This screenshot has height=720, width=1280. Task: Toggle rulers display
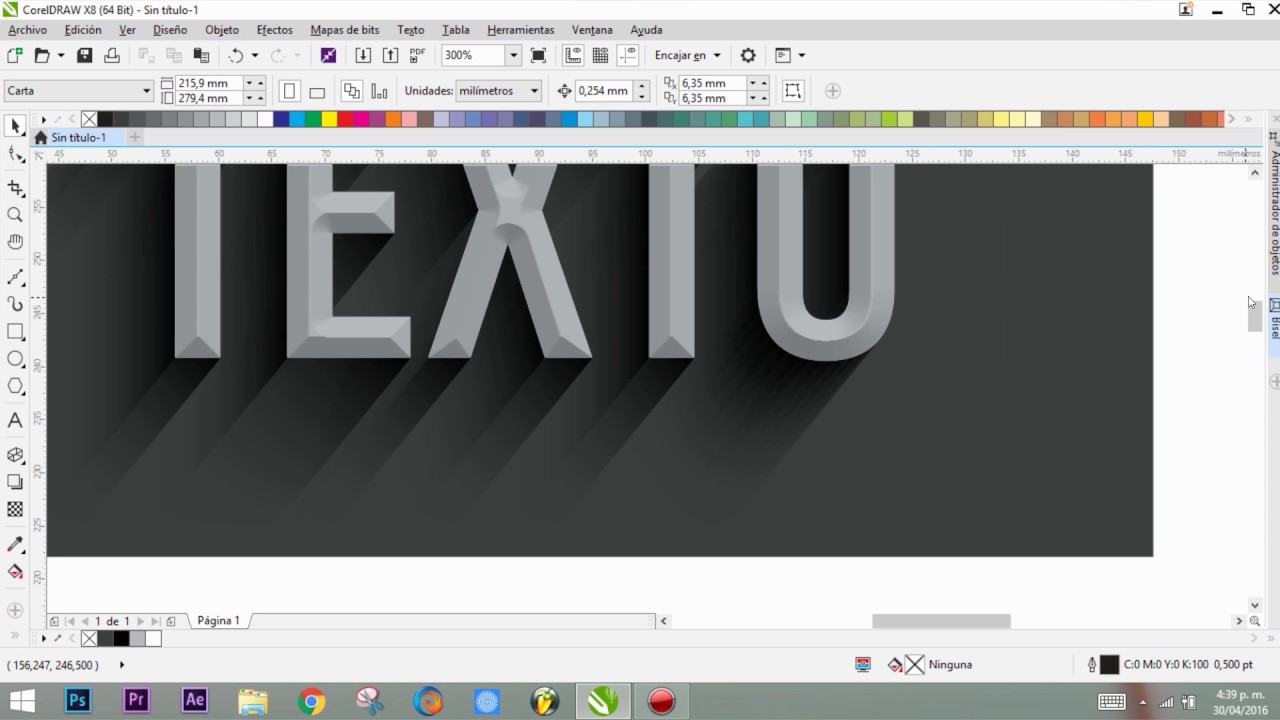pos(573,56)
